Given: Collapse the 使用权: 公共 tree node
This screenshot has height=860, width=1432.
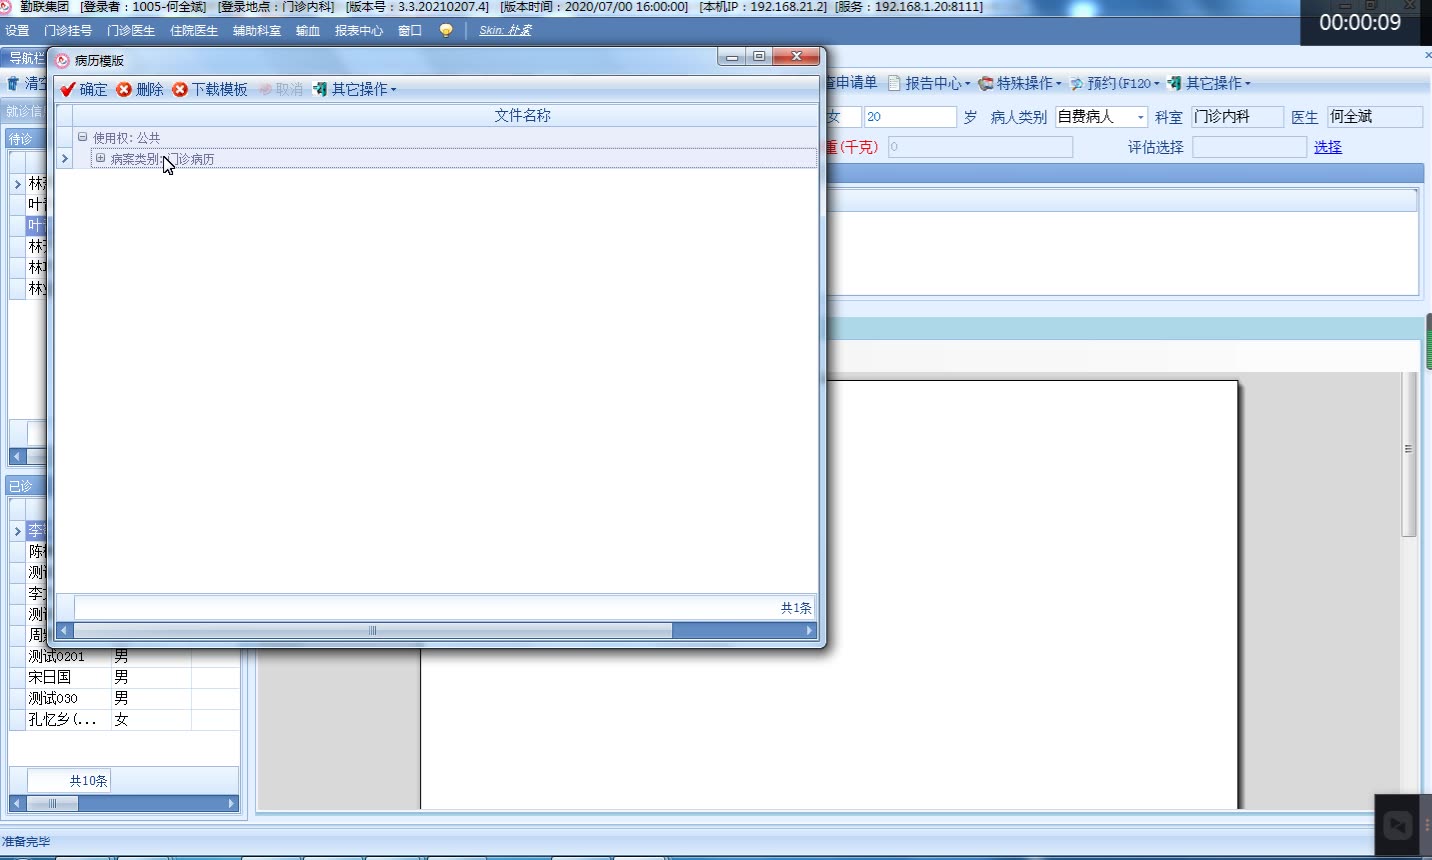Looking at the screenshot, I should pyautogui.click(x=83, y=137).
